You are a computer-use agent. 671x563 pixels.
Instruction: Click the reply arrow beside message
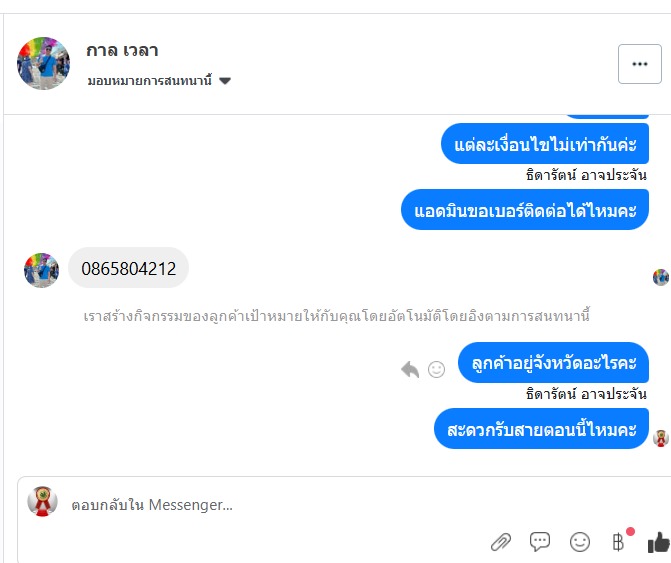click(x=410, y=369)
